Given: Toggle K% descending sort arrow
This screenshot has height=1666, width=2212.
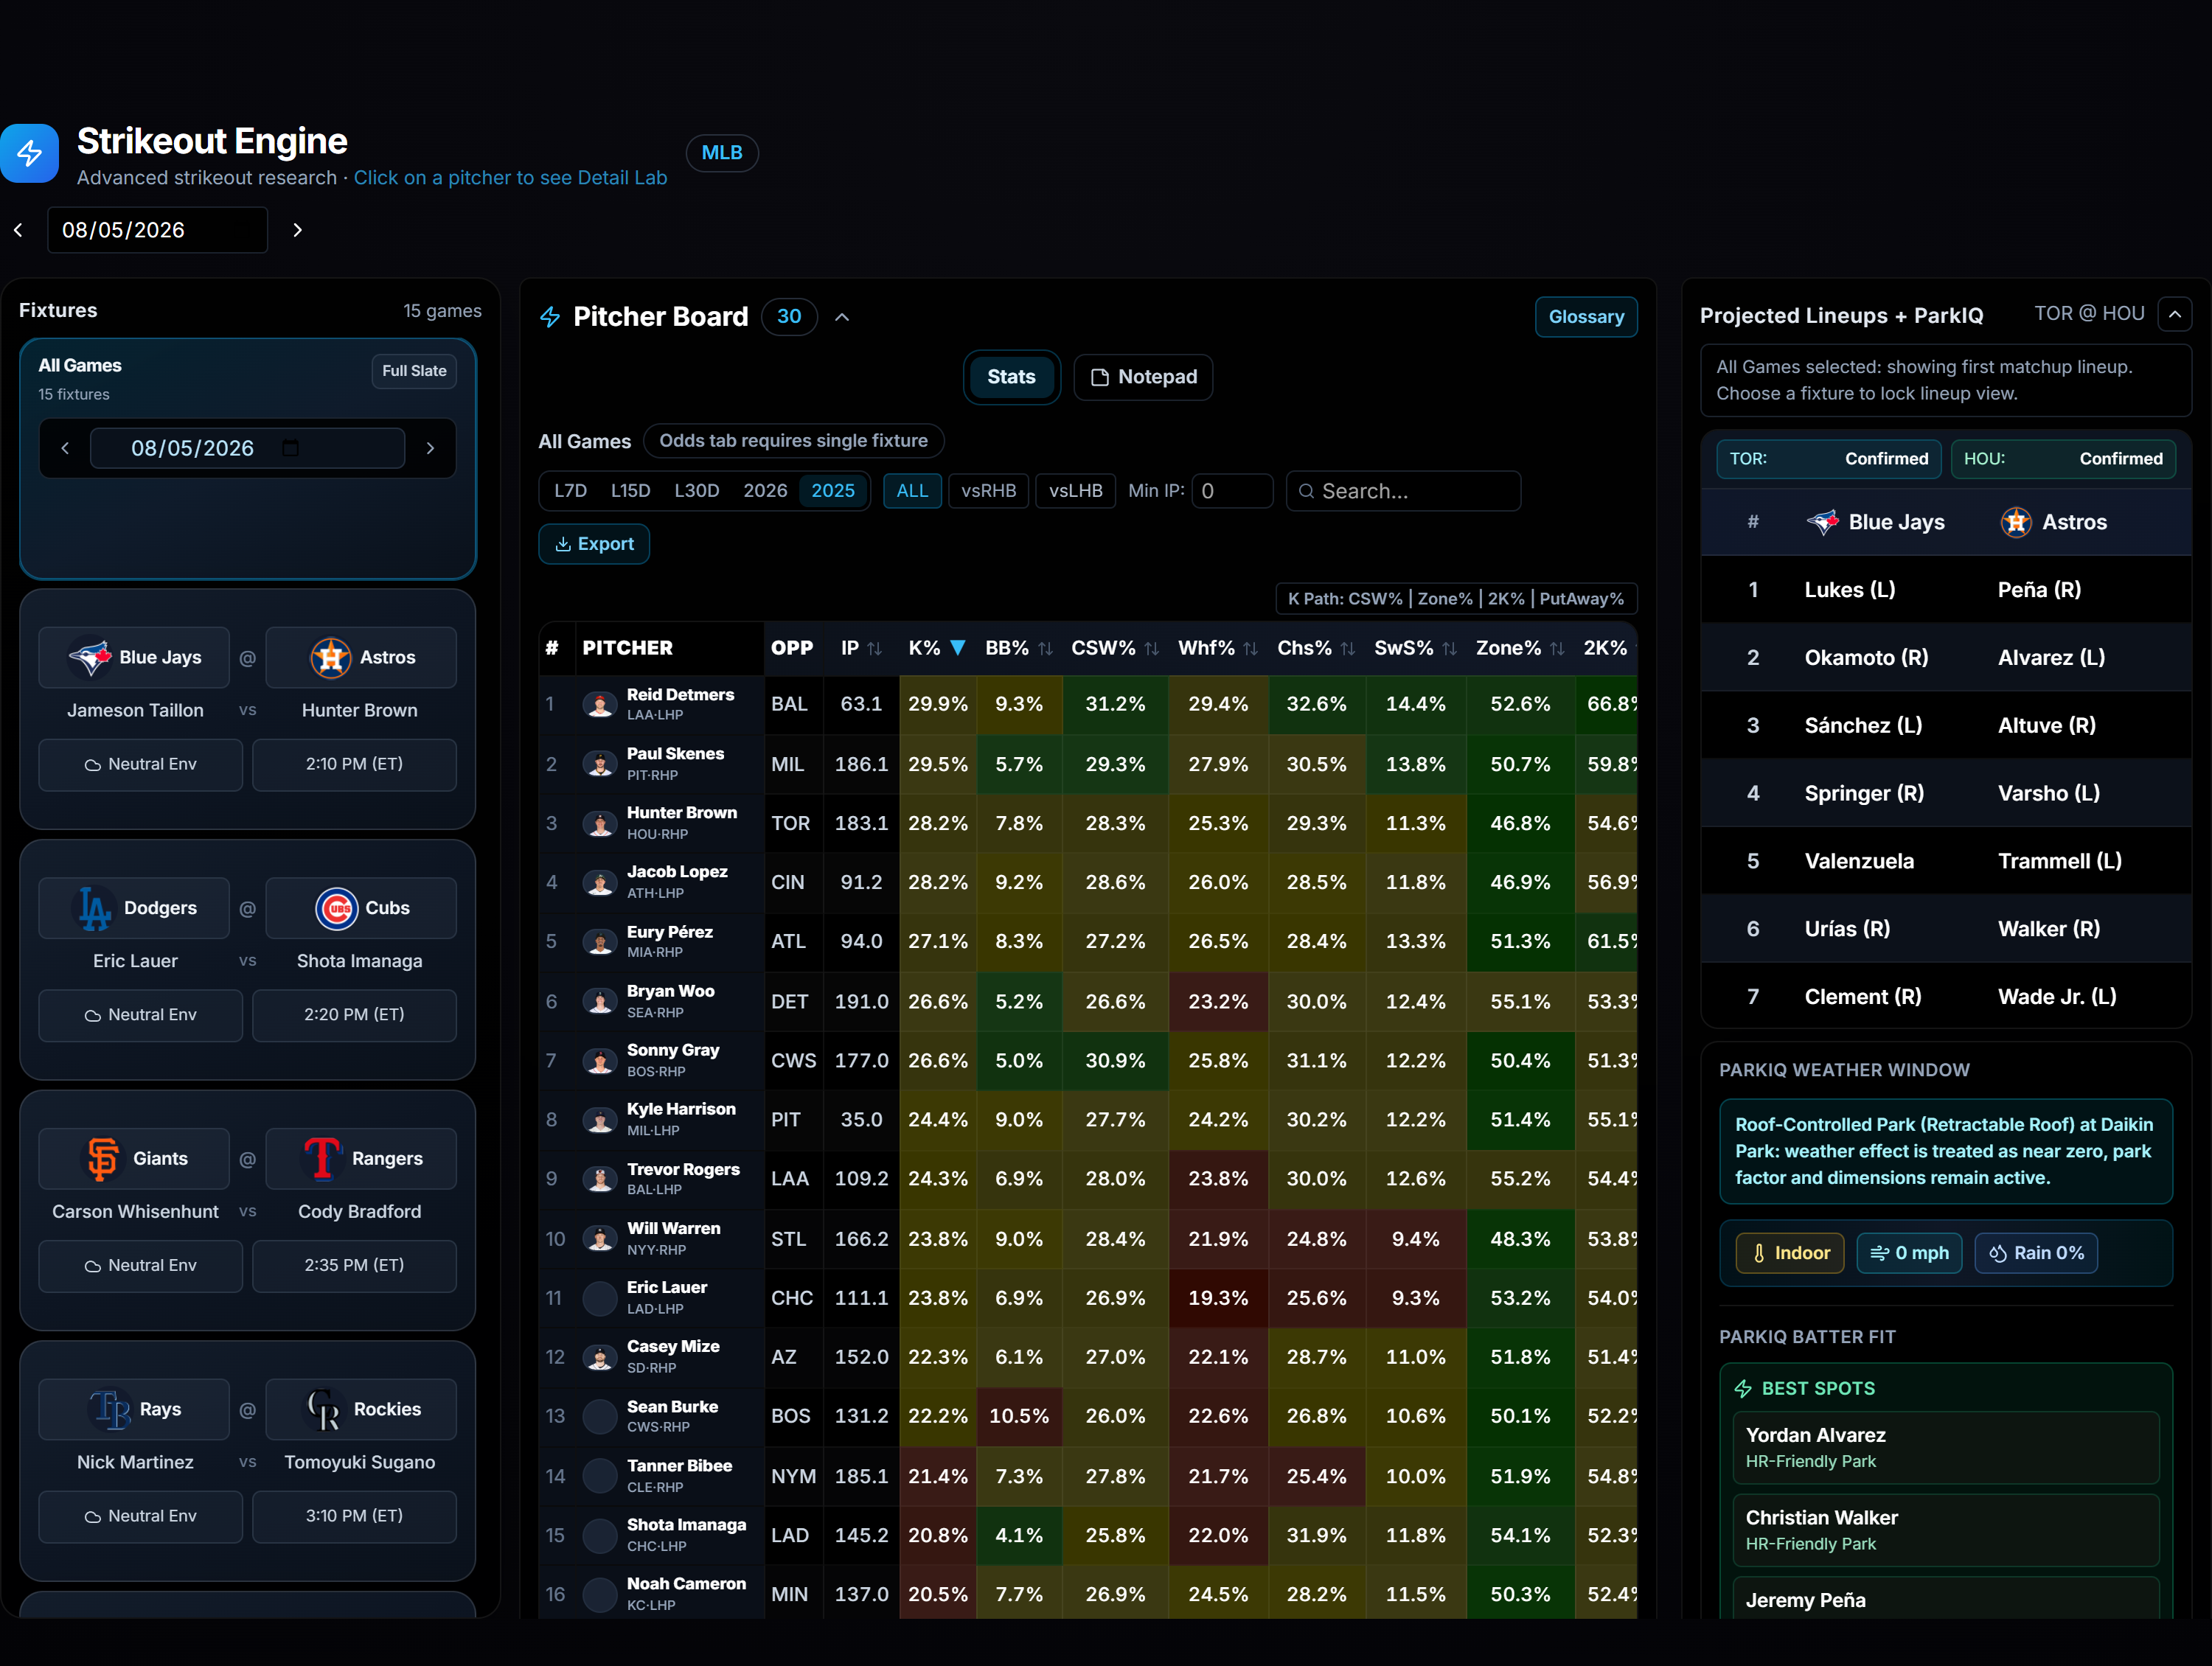Looking at the screenshot, I should point(957,648).
